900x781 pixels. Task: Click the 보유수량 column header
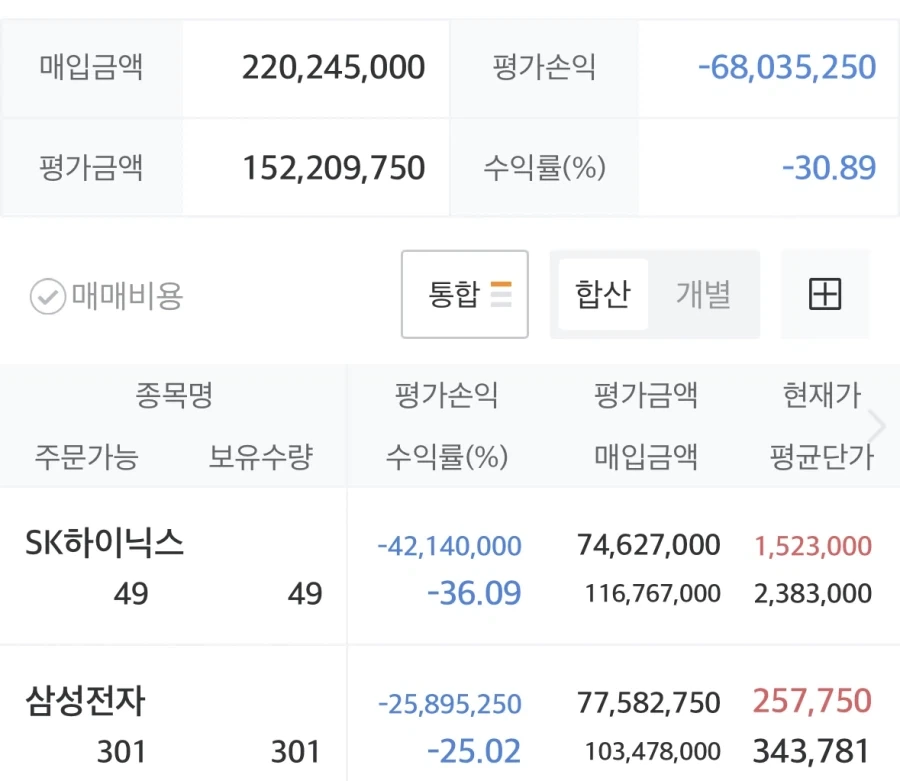[261, 457]
